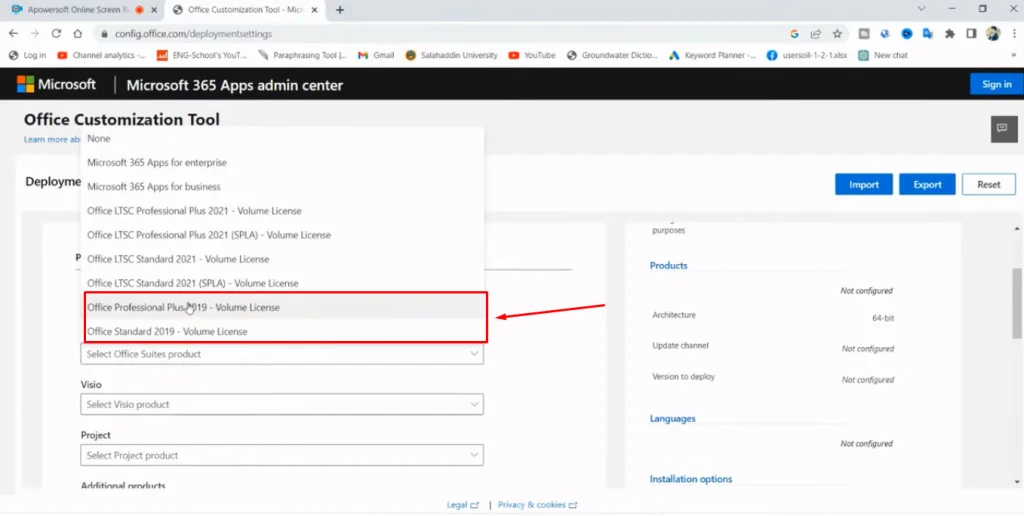The image size is (1024, 516).
Task: Click the Microsoft 365 Apps admin center title
Action: [234, 85]
